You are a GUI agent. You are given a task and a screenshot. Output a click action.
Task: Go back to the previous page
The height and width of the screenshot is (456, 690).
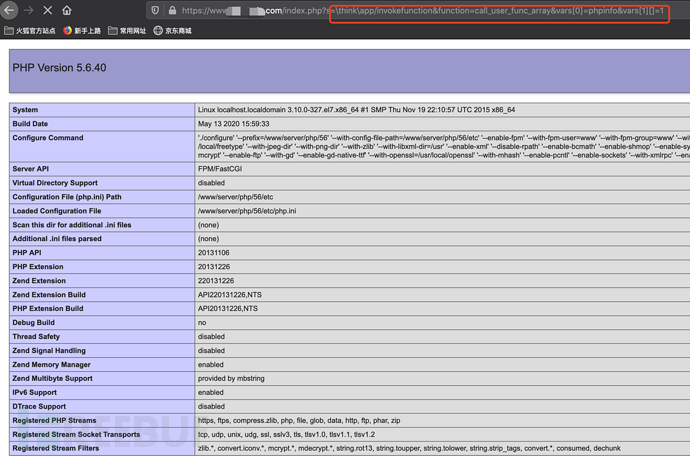9,10
